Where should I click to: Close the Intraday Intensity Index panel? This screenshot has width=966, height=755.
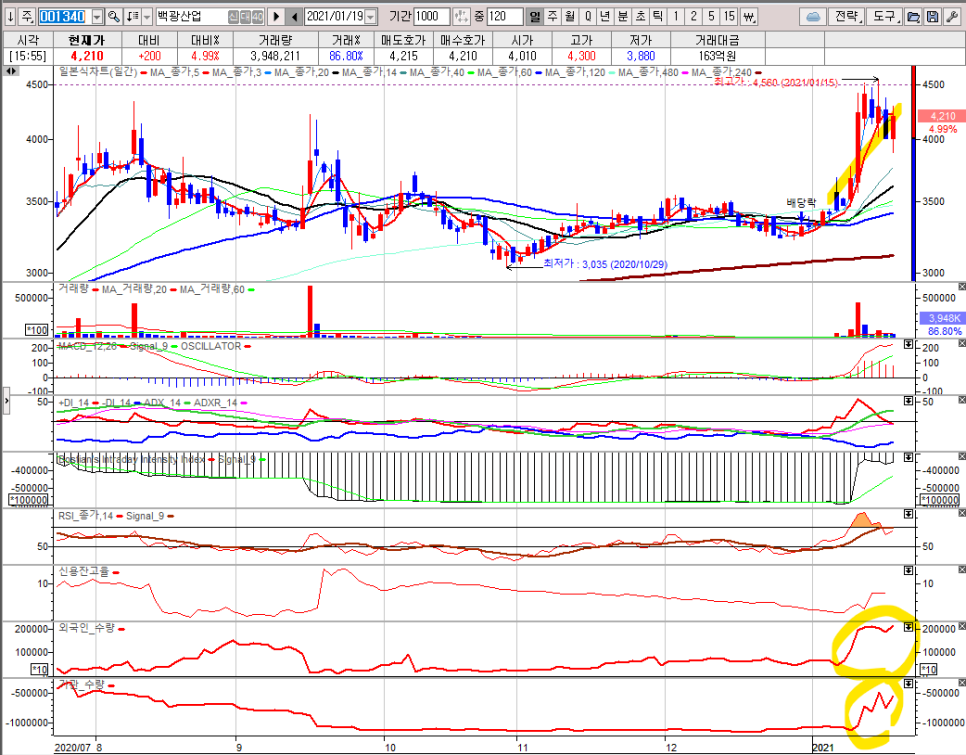(962, 457)
